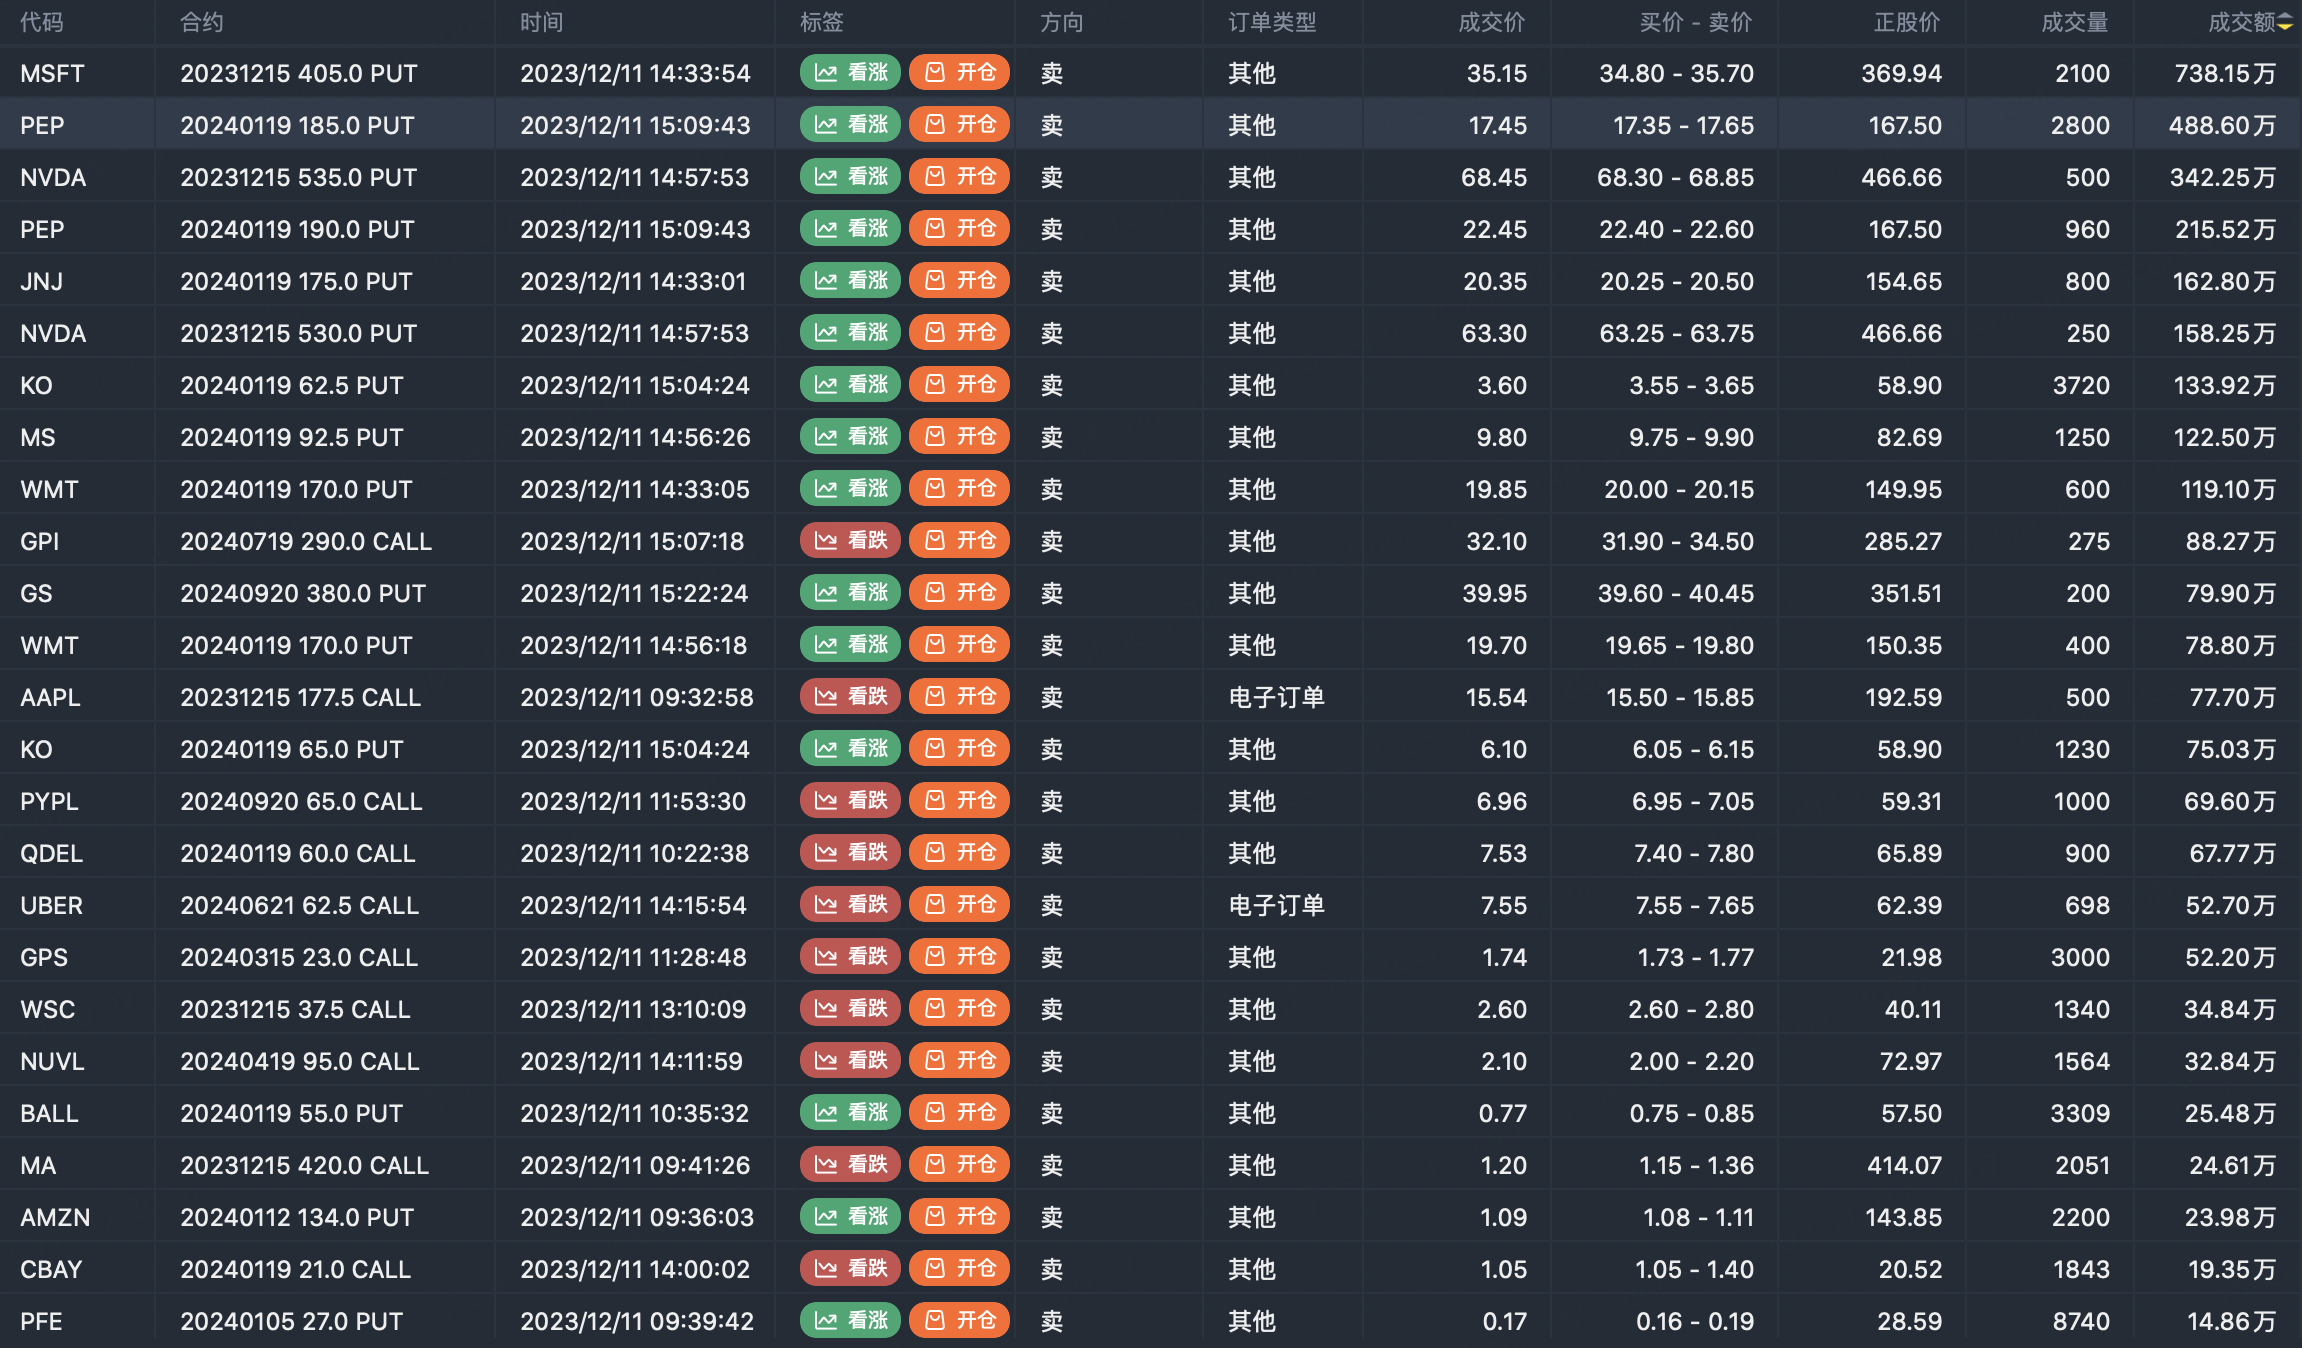Screen dimensions: 2302x1348
Task: Click the 看跌 tag on UBER row
Action: click(x=851, y=905)
